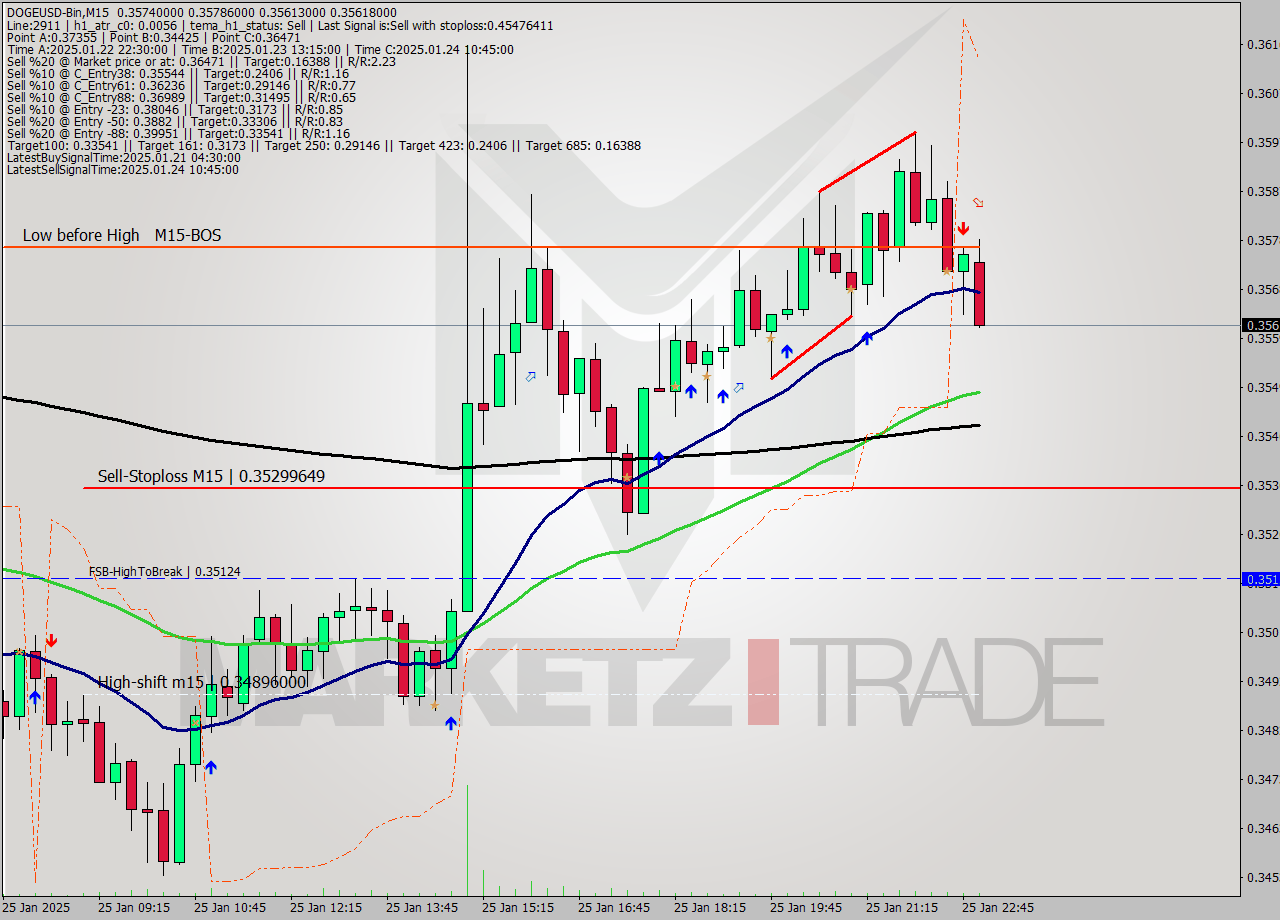
Task: Click the 'Sell %10 @ C_Entry38: 0.35544' line
Action: coord(177,73)
